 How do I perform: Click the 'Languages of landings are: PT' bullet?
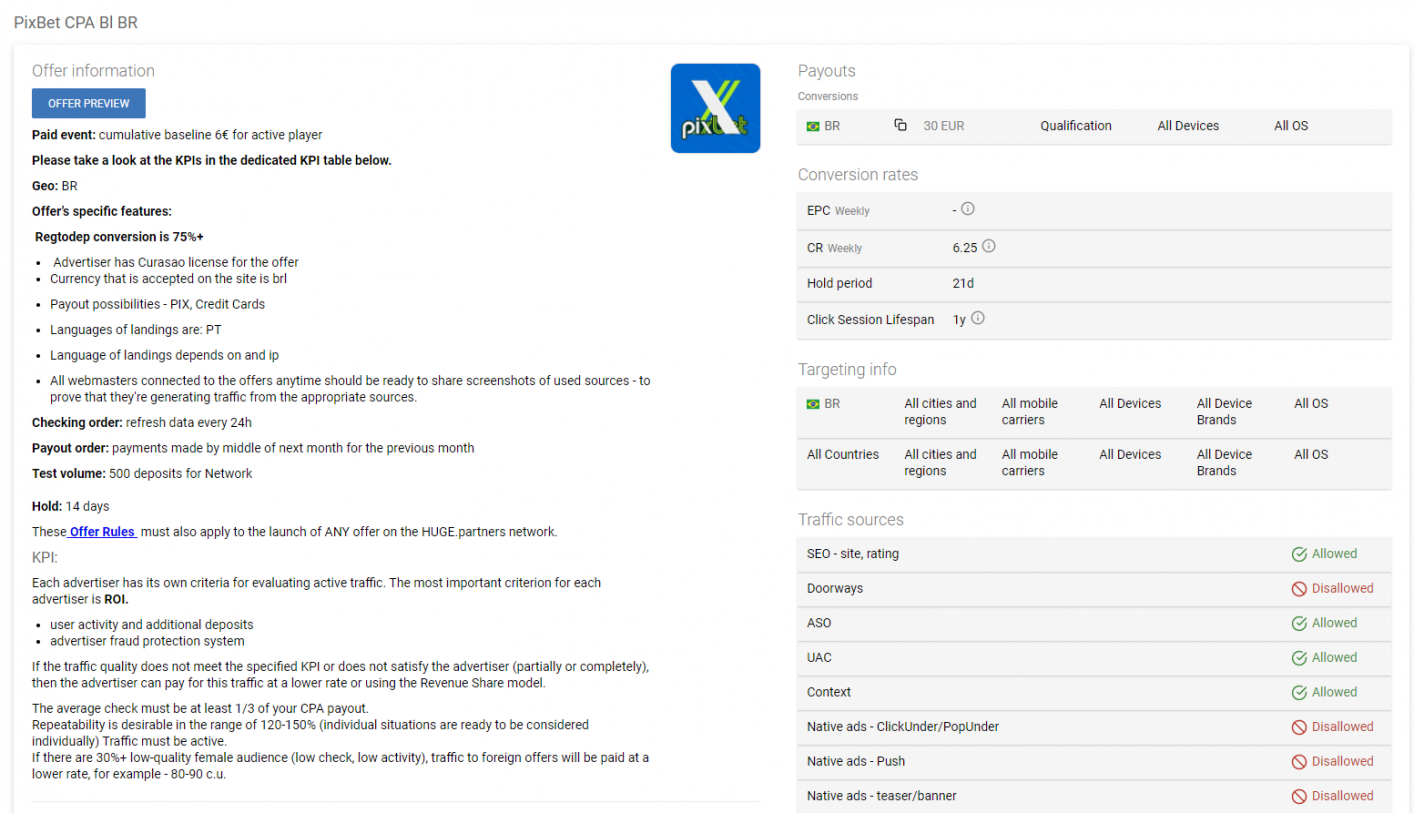pos(136,330)
